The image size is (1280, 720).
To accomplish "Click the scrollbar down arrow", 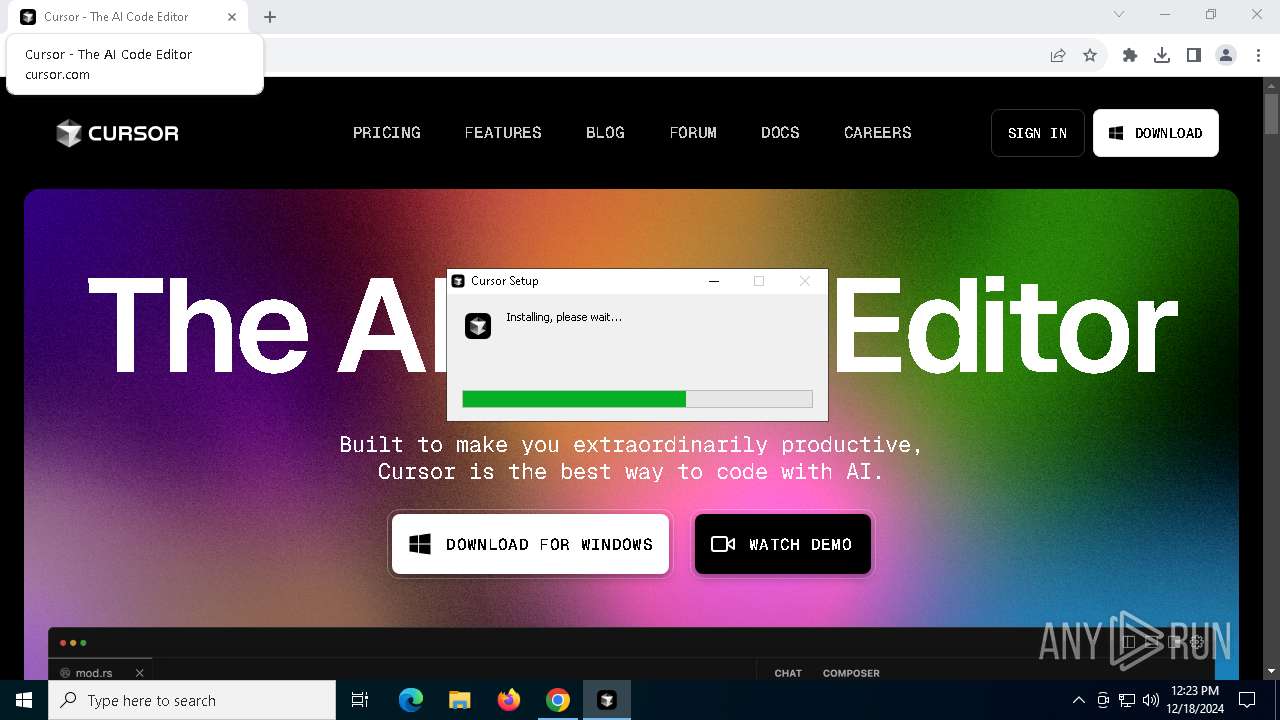I will click(x=1271, y=671).
